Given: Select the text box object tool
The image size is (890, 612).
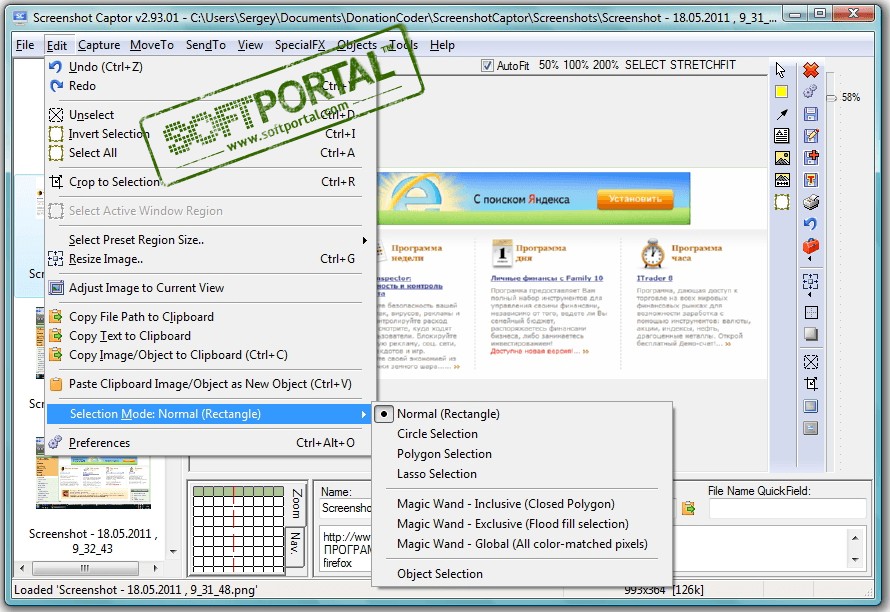Looking at the screenshot, I should (x=782, y=136).
